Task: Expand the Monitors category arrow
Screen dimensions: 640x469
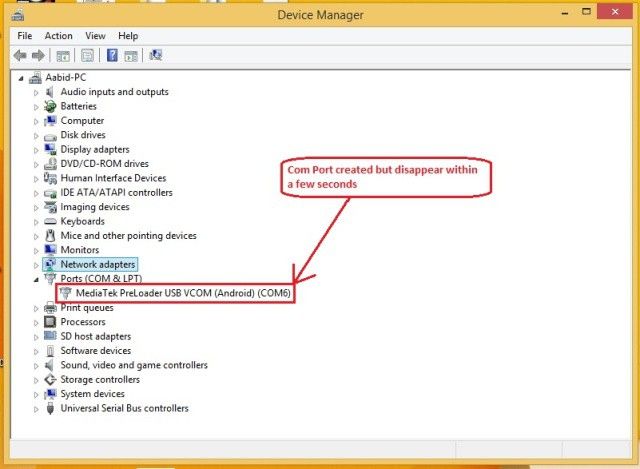Action: coord(36,251)
